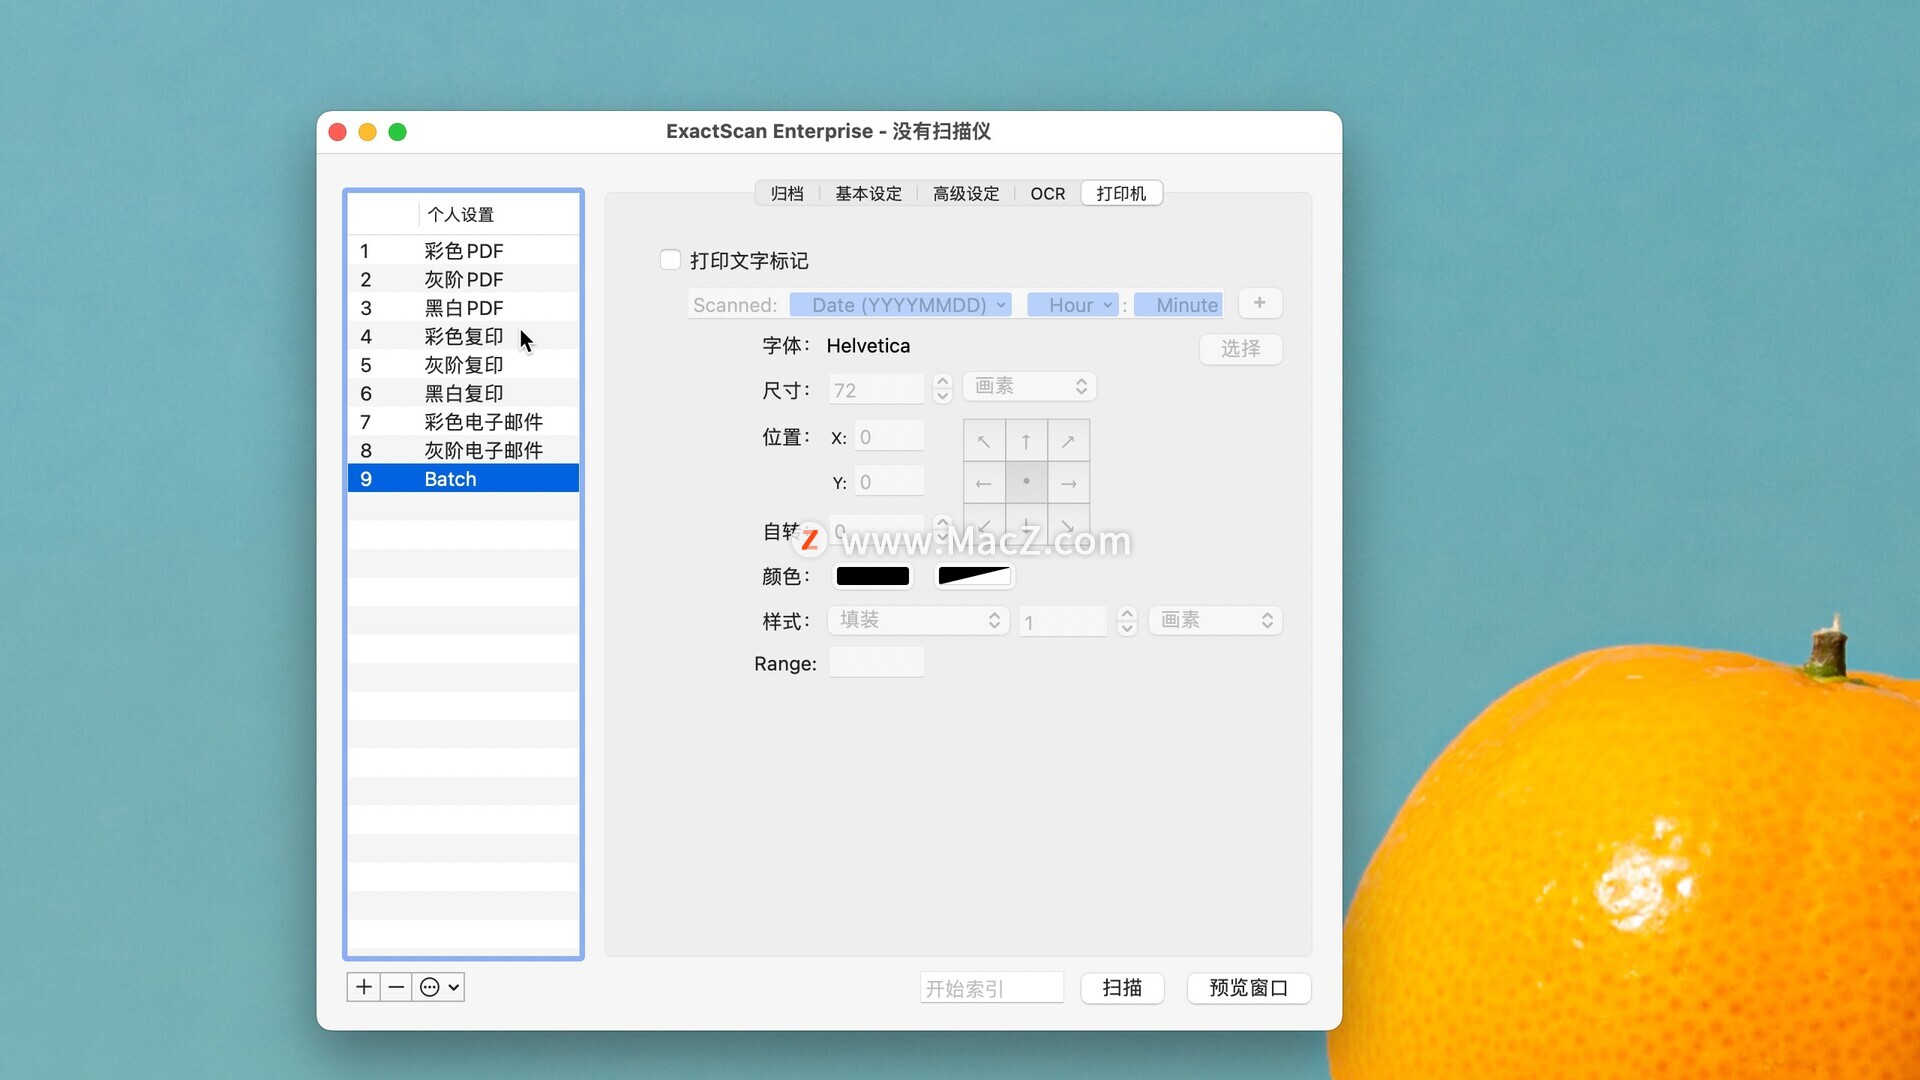Select the Batch profile row

pos(464,478)
